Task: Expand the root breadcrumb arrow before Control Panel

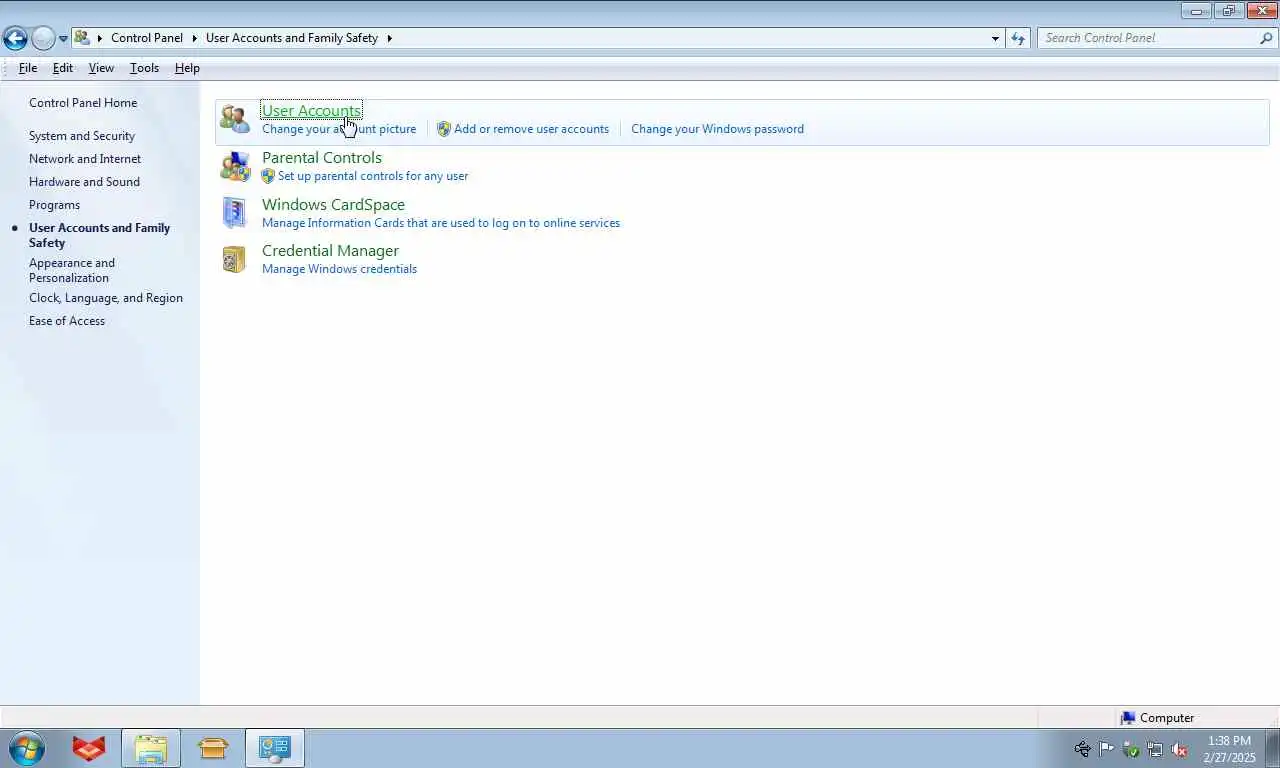Action: 100,38
